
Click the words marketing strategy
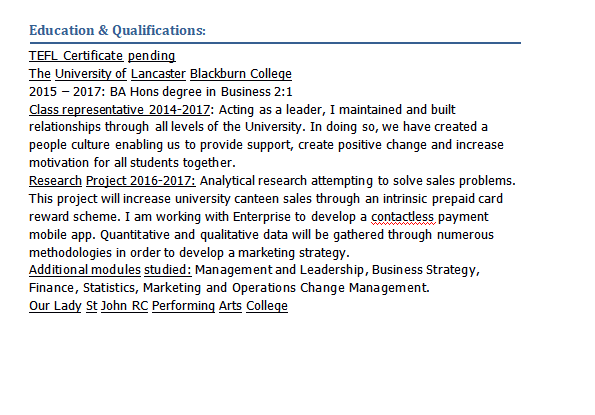tap(293, 253)
